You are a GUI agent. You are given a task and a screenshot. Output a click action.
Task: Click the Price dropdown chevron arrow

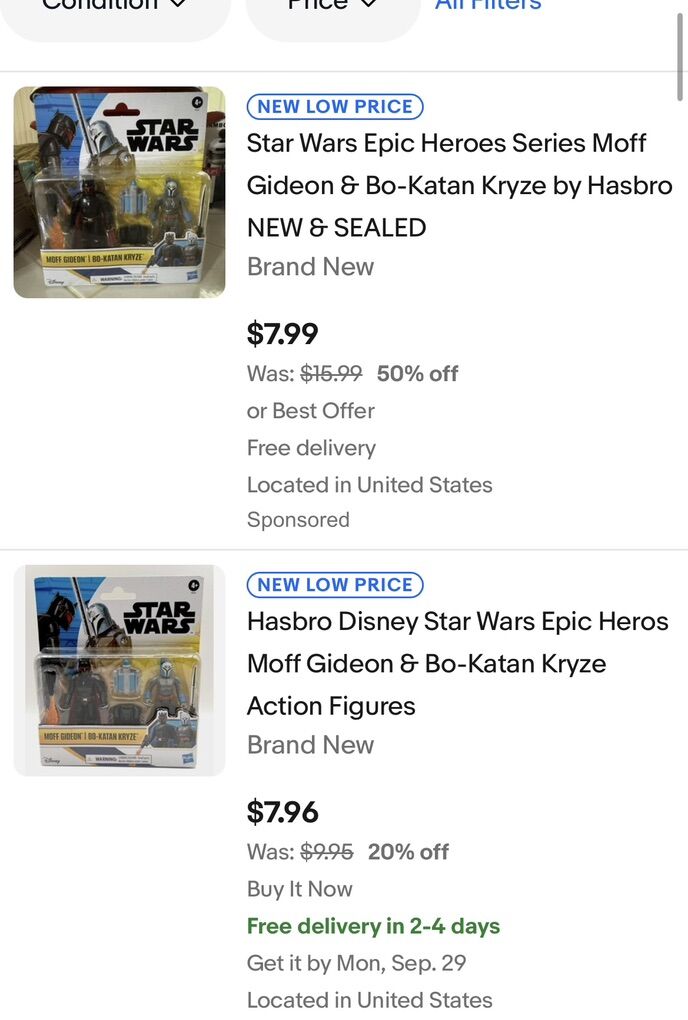pos(368,5)
